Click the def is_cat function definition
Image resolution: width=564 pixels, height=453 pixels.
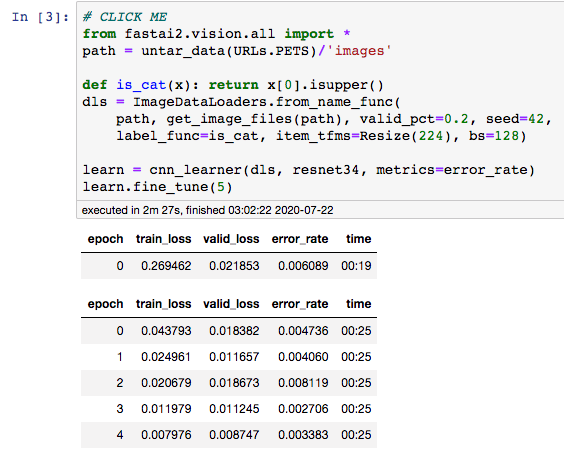(233, 85)
